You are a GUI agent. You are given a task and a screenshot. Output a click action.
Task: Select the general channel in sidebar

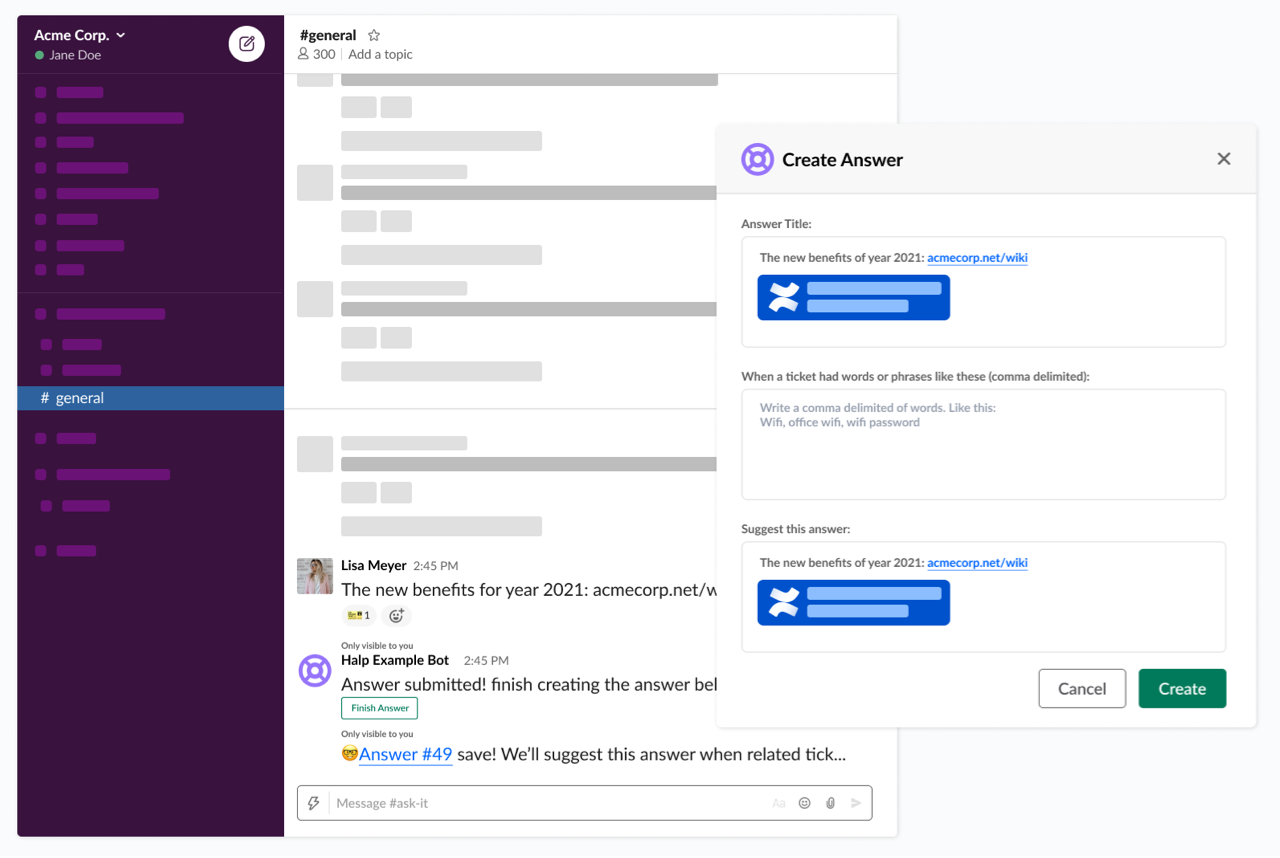tap(80, 398)
